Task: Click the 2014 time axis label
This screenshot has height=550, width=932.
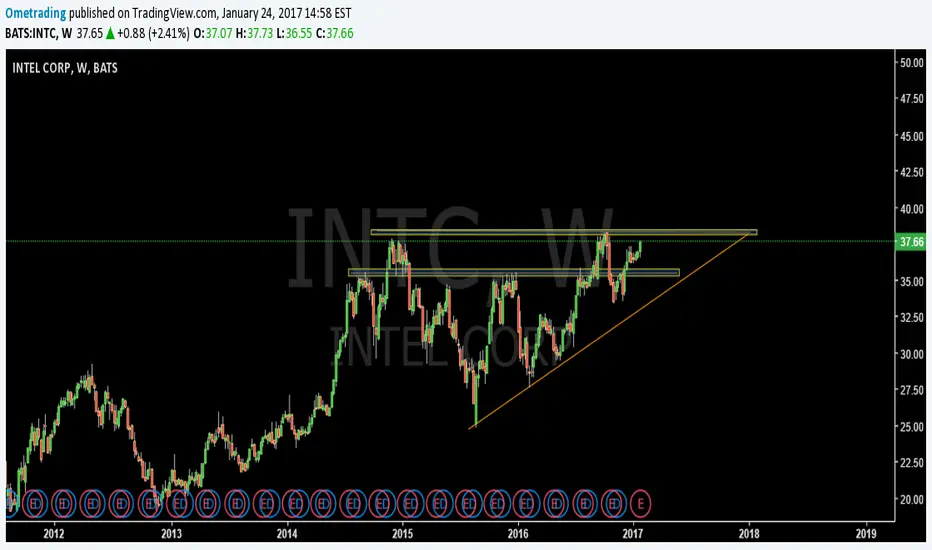Action: (287, 533)
